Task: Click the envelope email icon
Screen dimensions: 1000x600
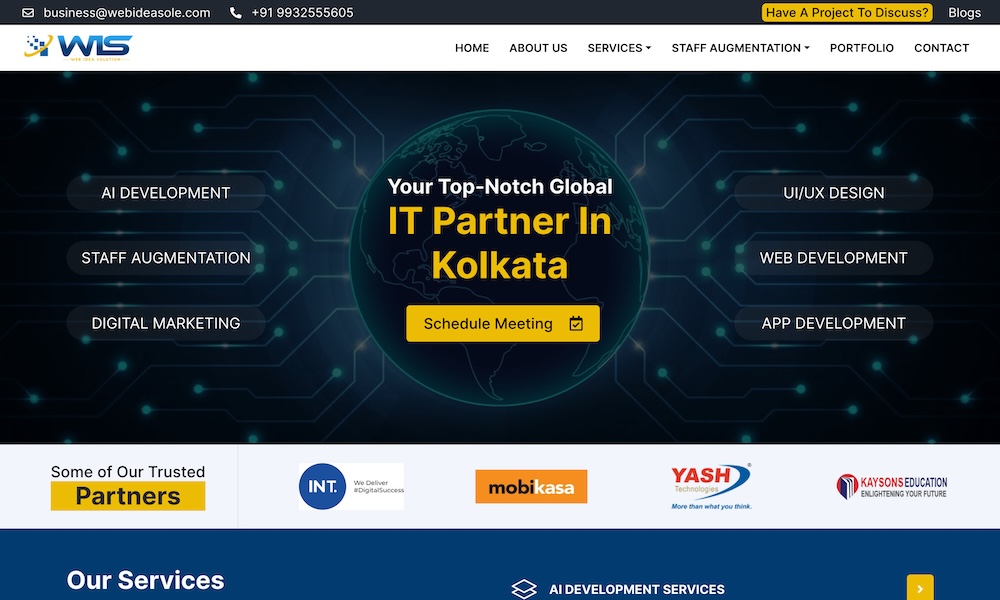Action: pos(28,13)
